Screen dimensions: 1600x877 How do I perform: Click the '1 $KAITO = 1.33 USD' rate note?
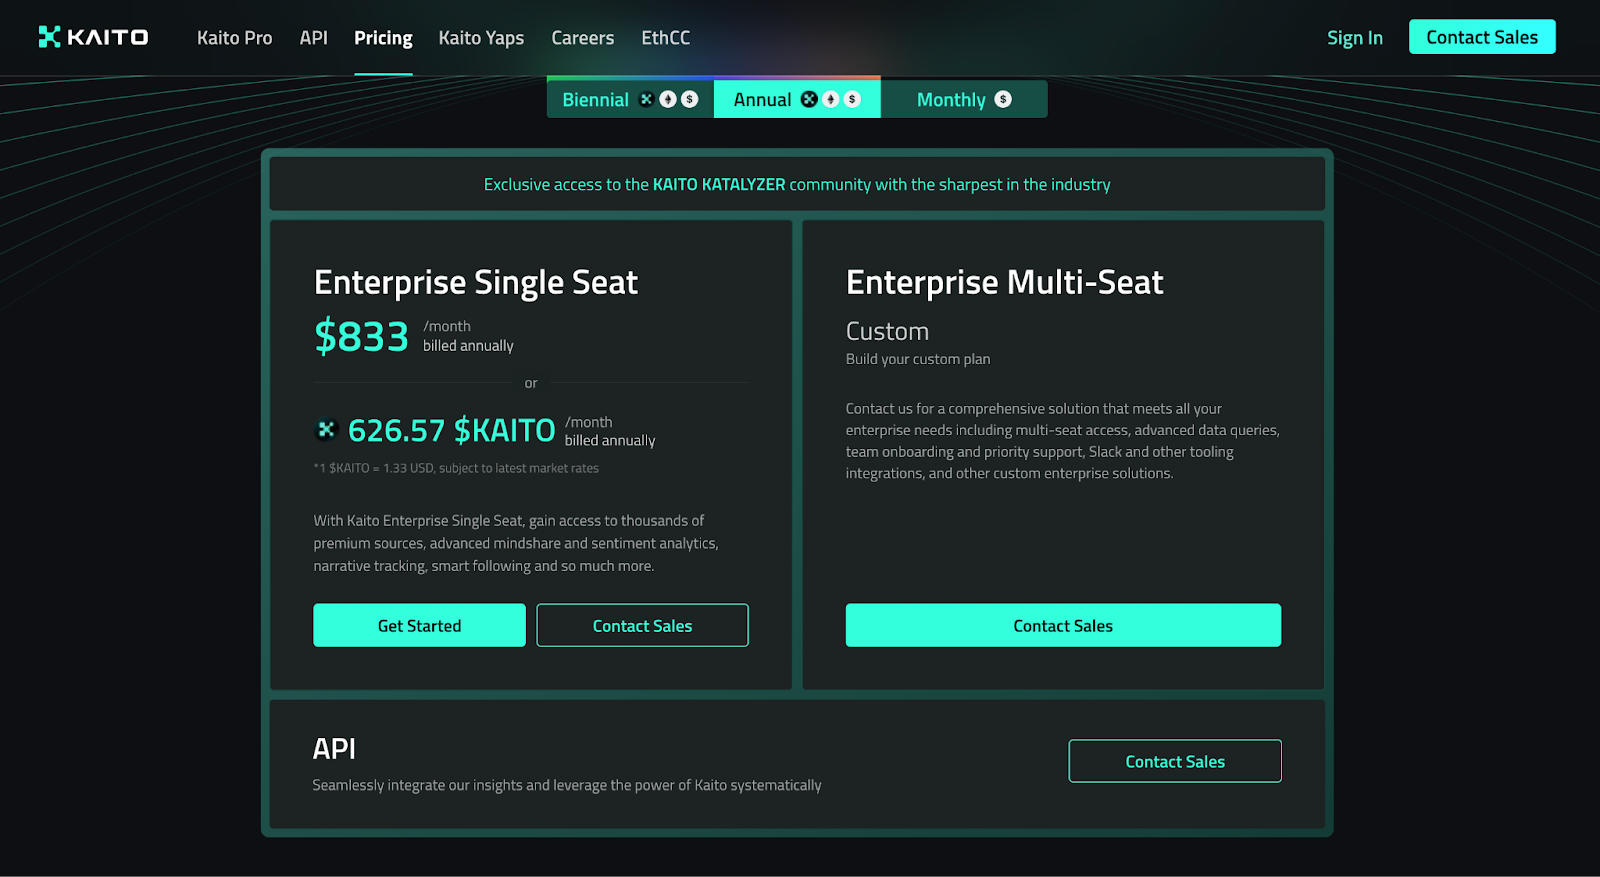click(456, 468)
